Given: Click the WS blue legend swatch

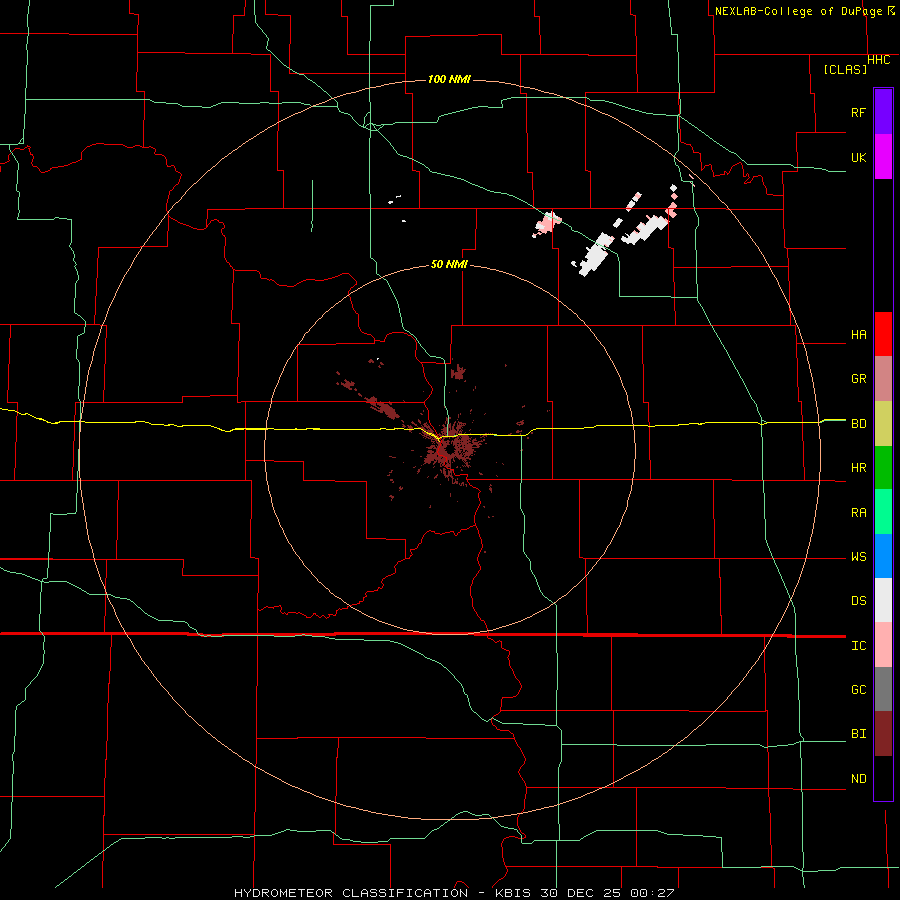Looking at the screenshot, I should point(883,556).
